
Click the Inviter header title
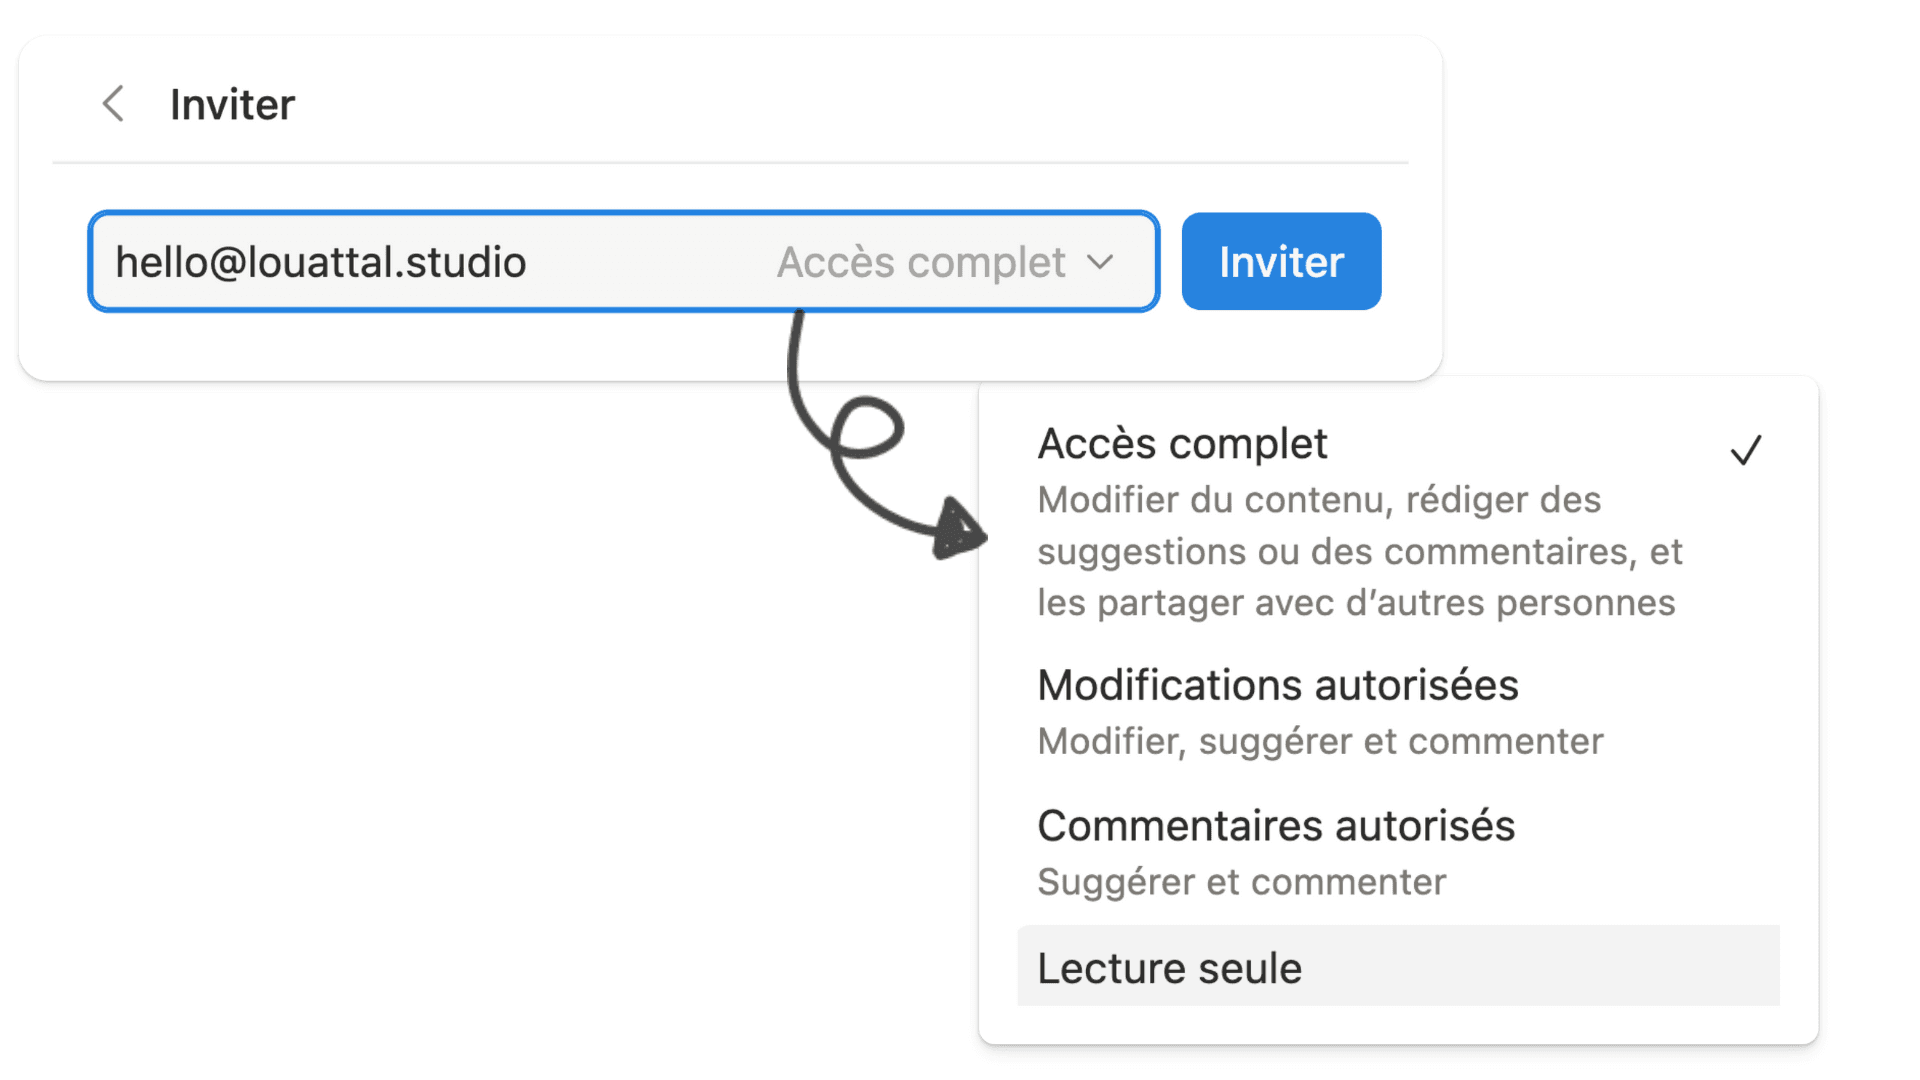tap(232, 104)
